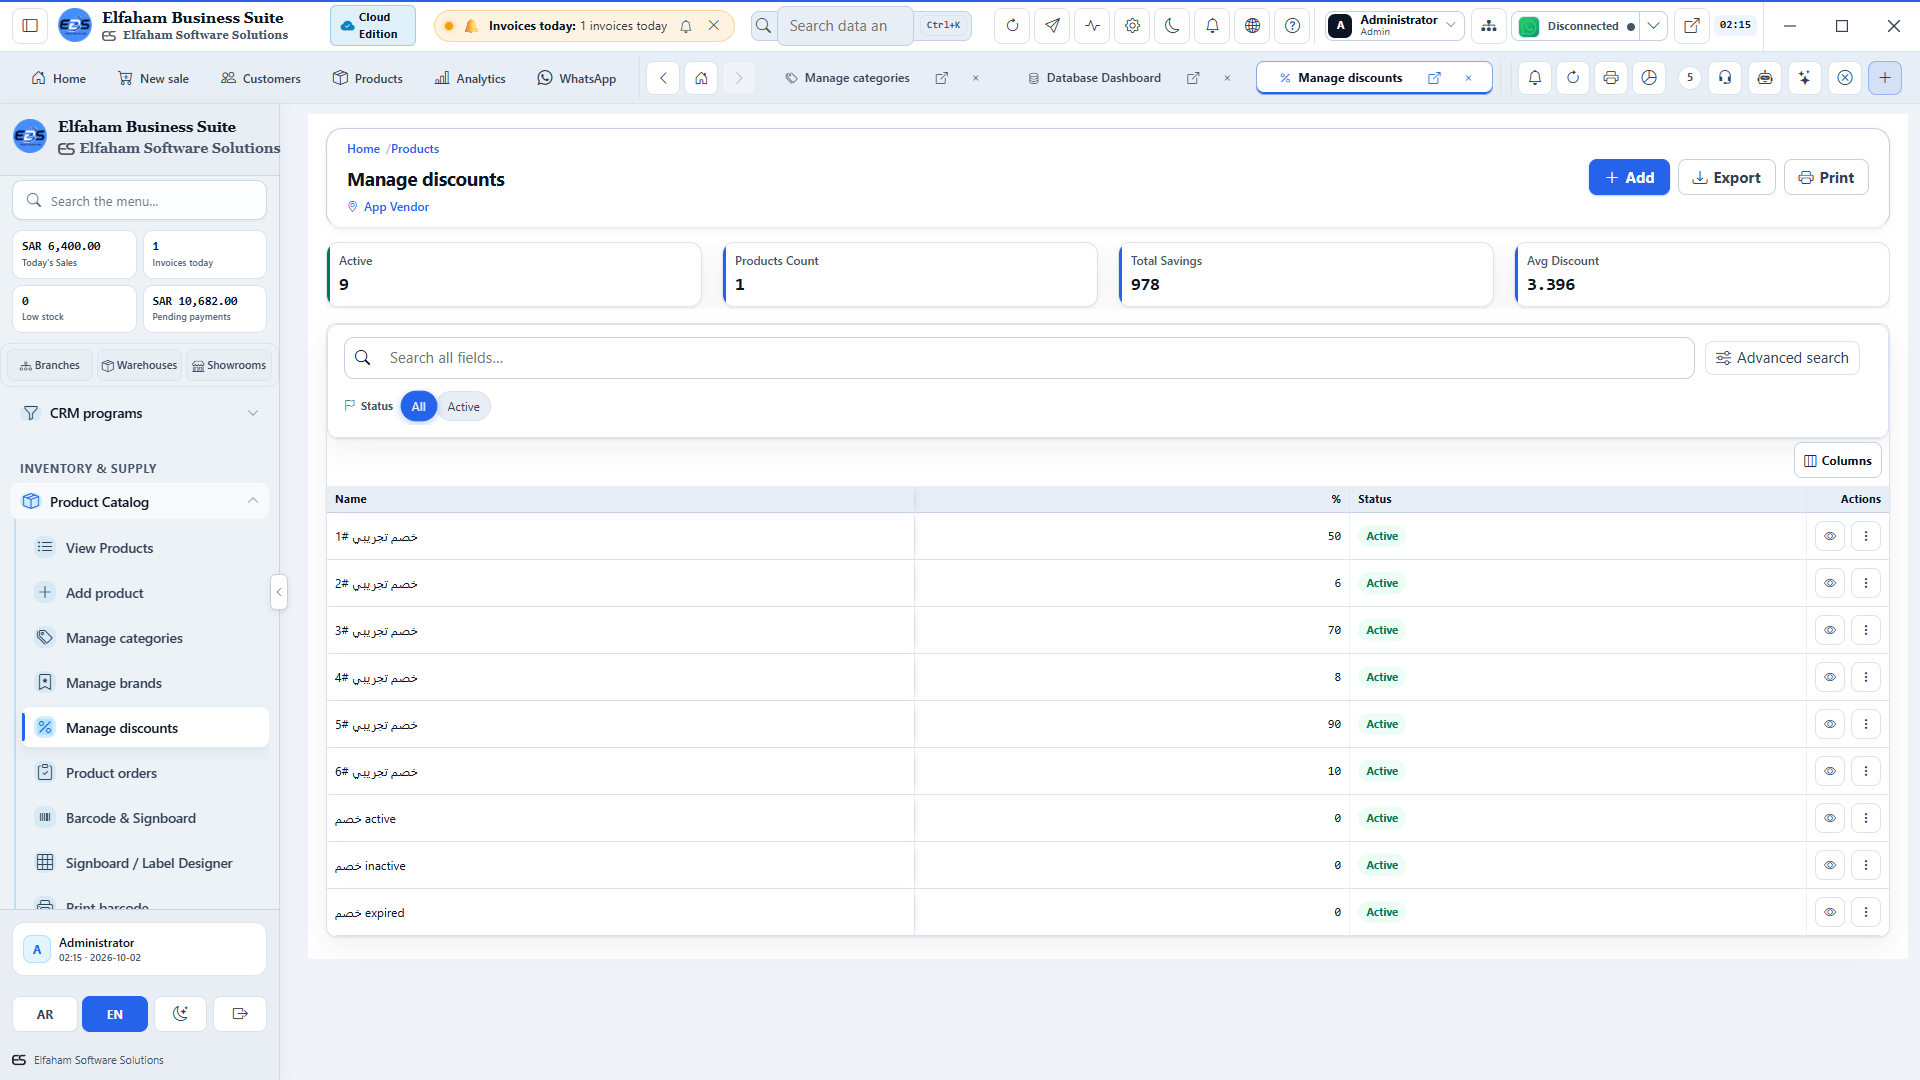Expand the Disconnected status dropdown arrow

[x=1653, y=26]
